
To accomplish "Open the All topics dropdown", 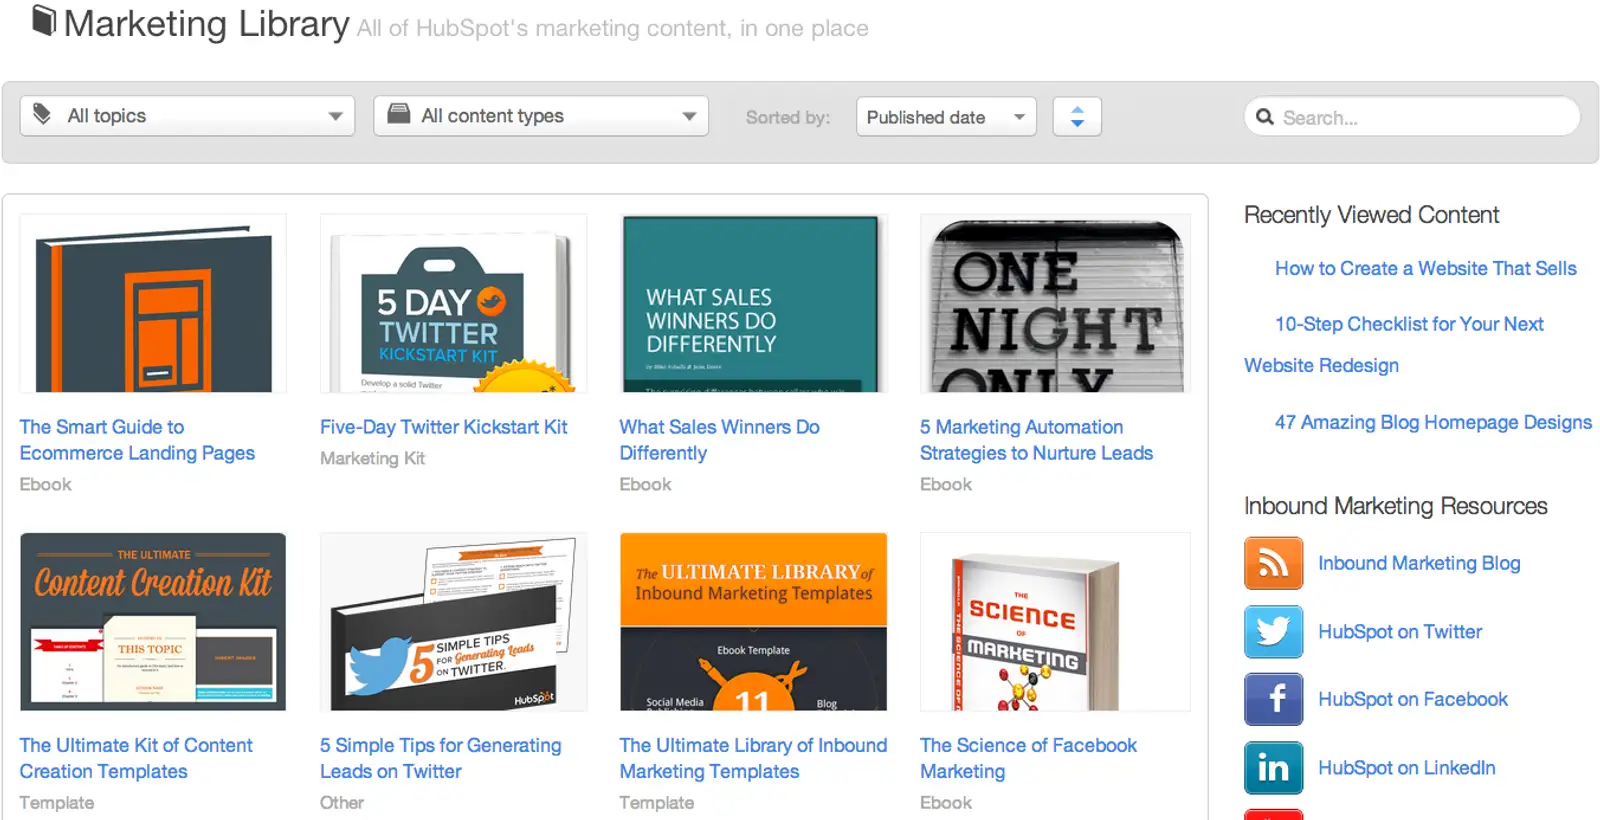I will (188, 116).
